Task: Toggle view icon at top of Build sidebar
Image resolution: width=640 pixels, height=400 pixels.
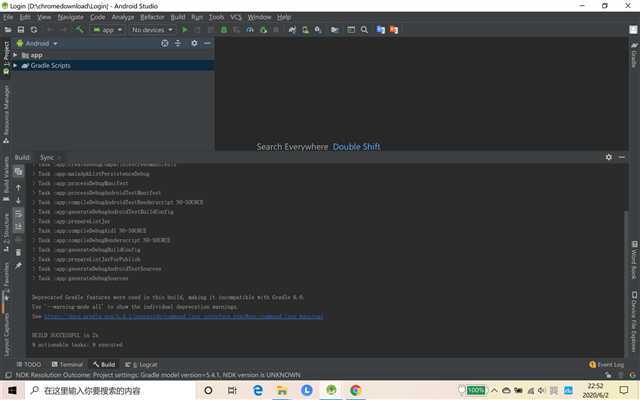Action: (18, 171)
